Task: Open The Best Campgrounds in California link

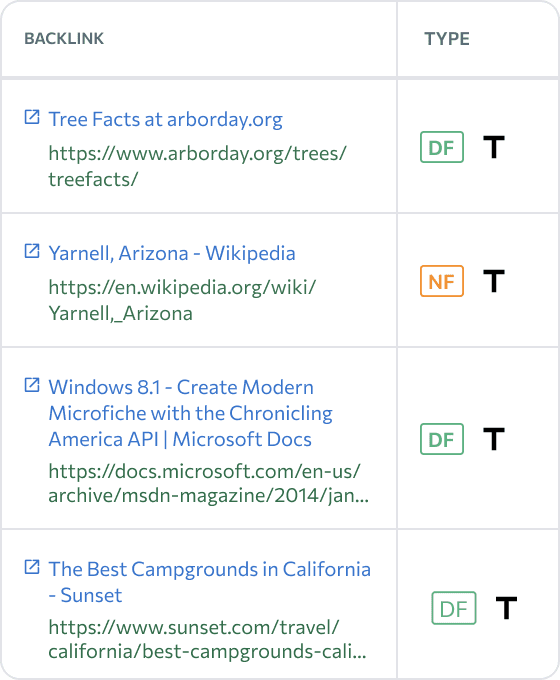Action: [x=210, y=582]
